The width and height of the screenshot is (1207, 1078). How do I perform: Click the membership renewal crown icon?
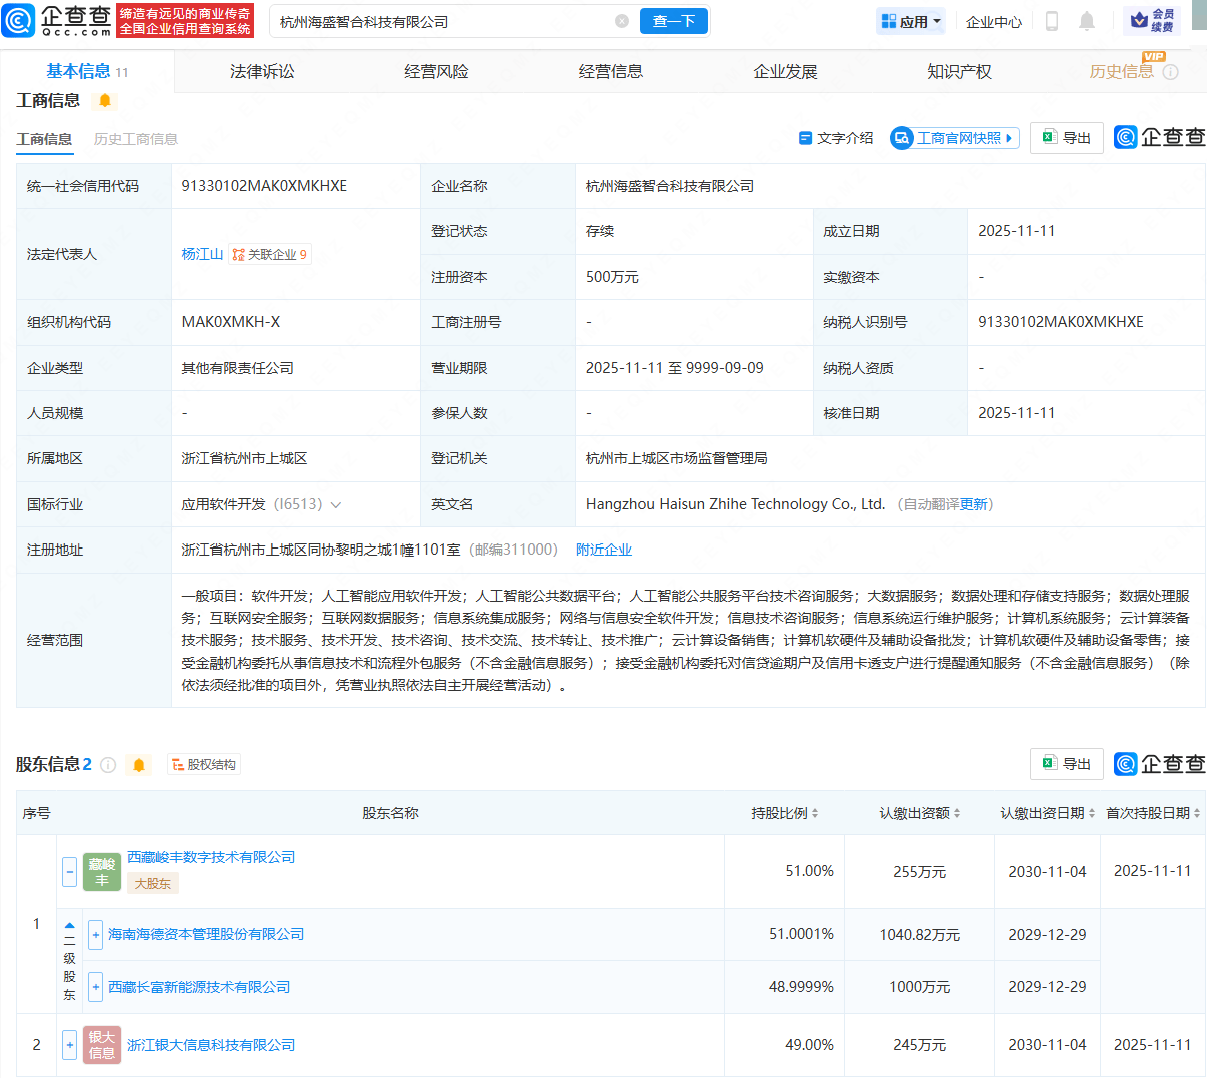pos(1140,20)
